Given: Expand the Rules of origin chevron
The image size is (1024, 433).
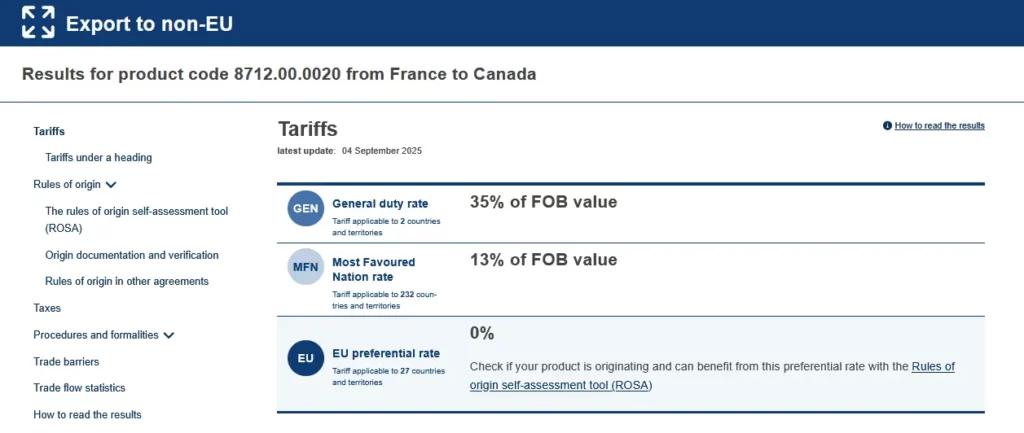Looking at the screenshot, I should (x=111, y=184).
